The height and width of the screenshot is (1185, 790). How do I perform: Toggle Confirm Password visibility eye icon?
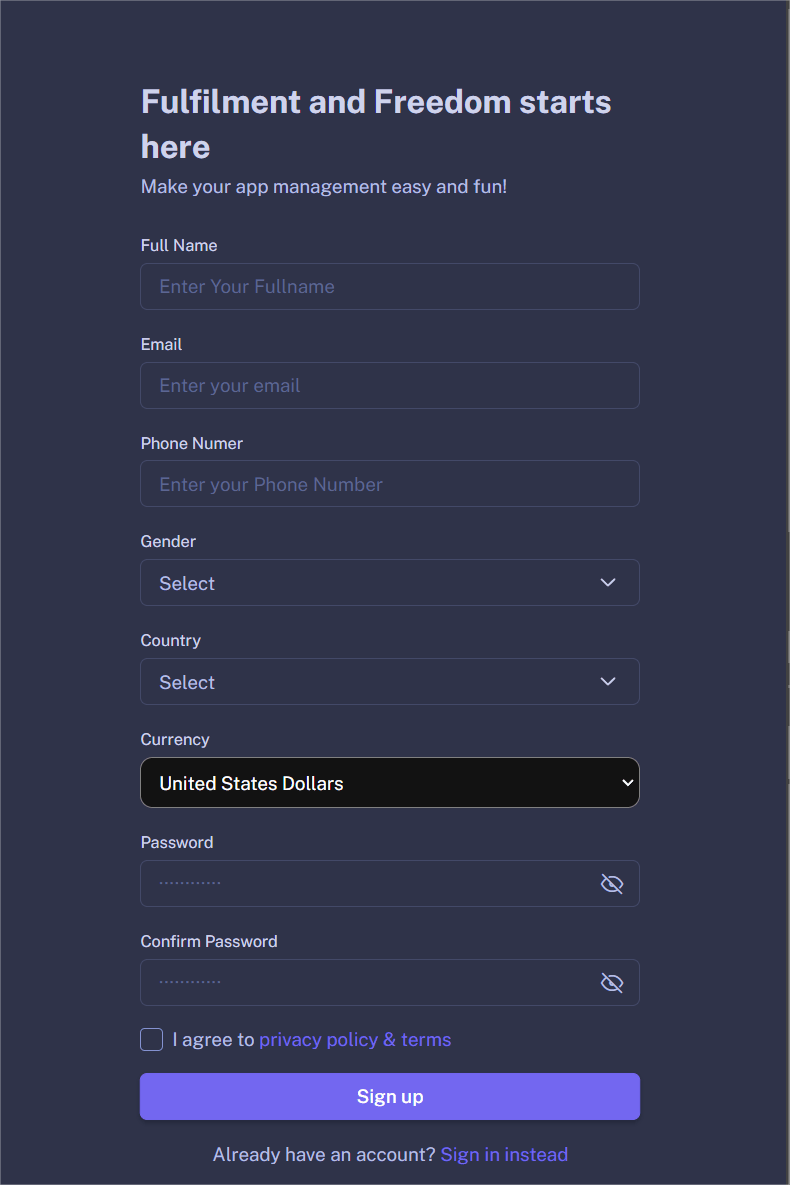coord(612,982)
